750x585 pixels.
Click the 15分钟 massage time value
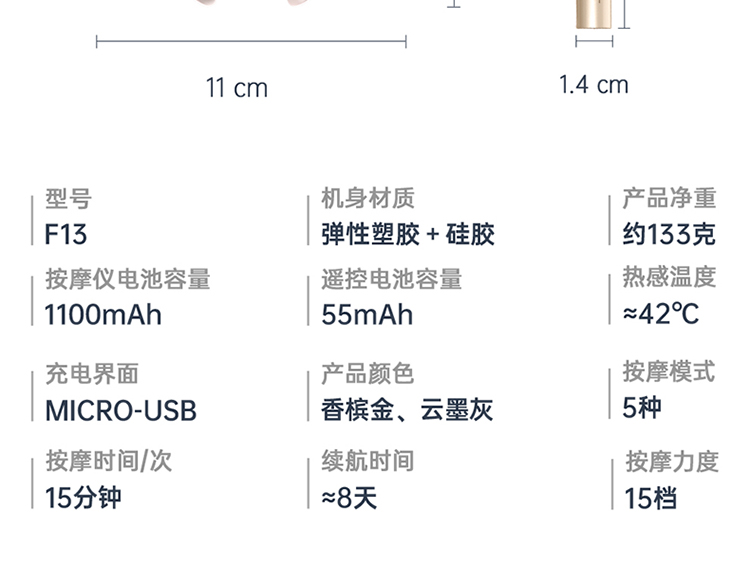point(83,497)
